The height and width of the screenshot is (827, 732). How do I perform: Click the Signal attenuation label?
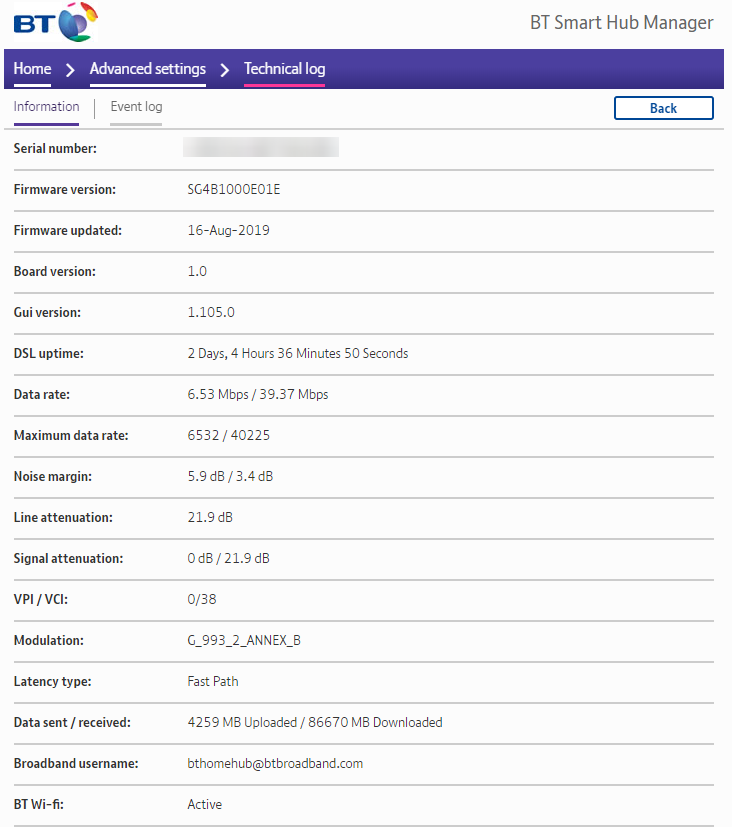click(68, 558)
